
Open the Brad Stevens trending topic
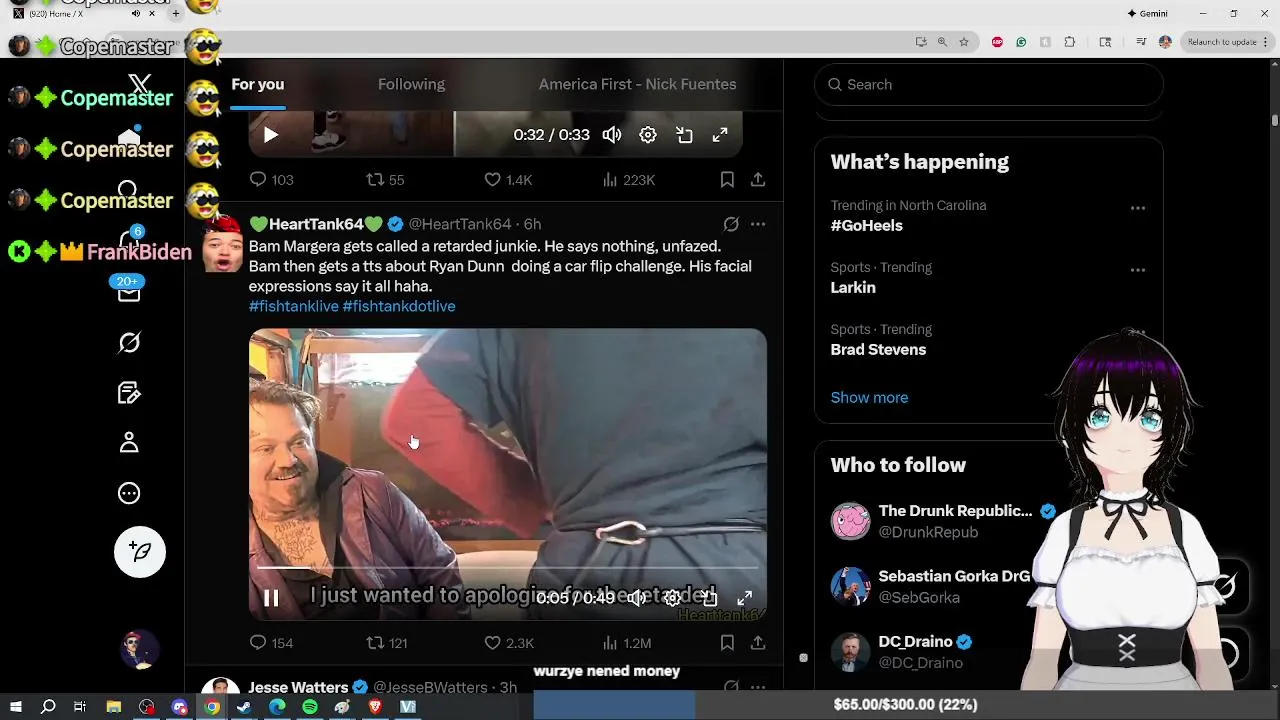[x=878, y=350]
